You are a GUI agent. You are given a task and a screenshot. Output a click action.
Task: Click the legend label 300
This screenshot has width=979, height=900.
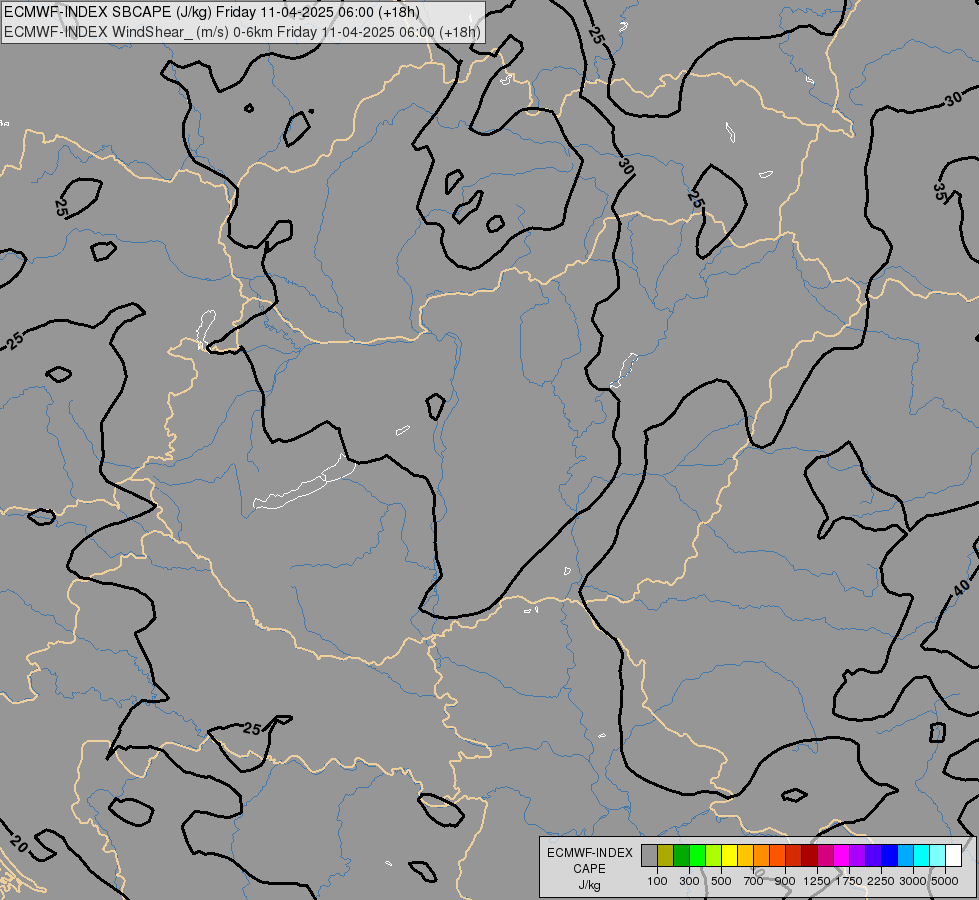(x=689, y=881)
